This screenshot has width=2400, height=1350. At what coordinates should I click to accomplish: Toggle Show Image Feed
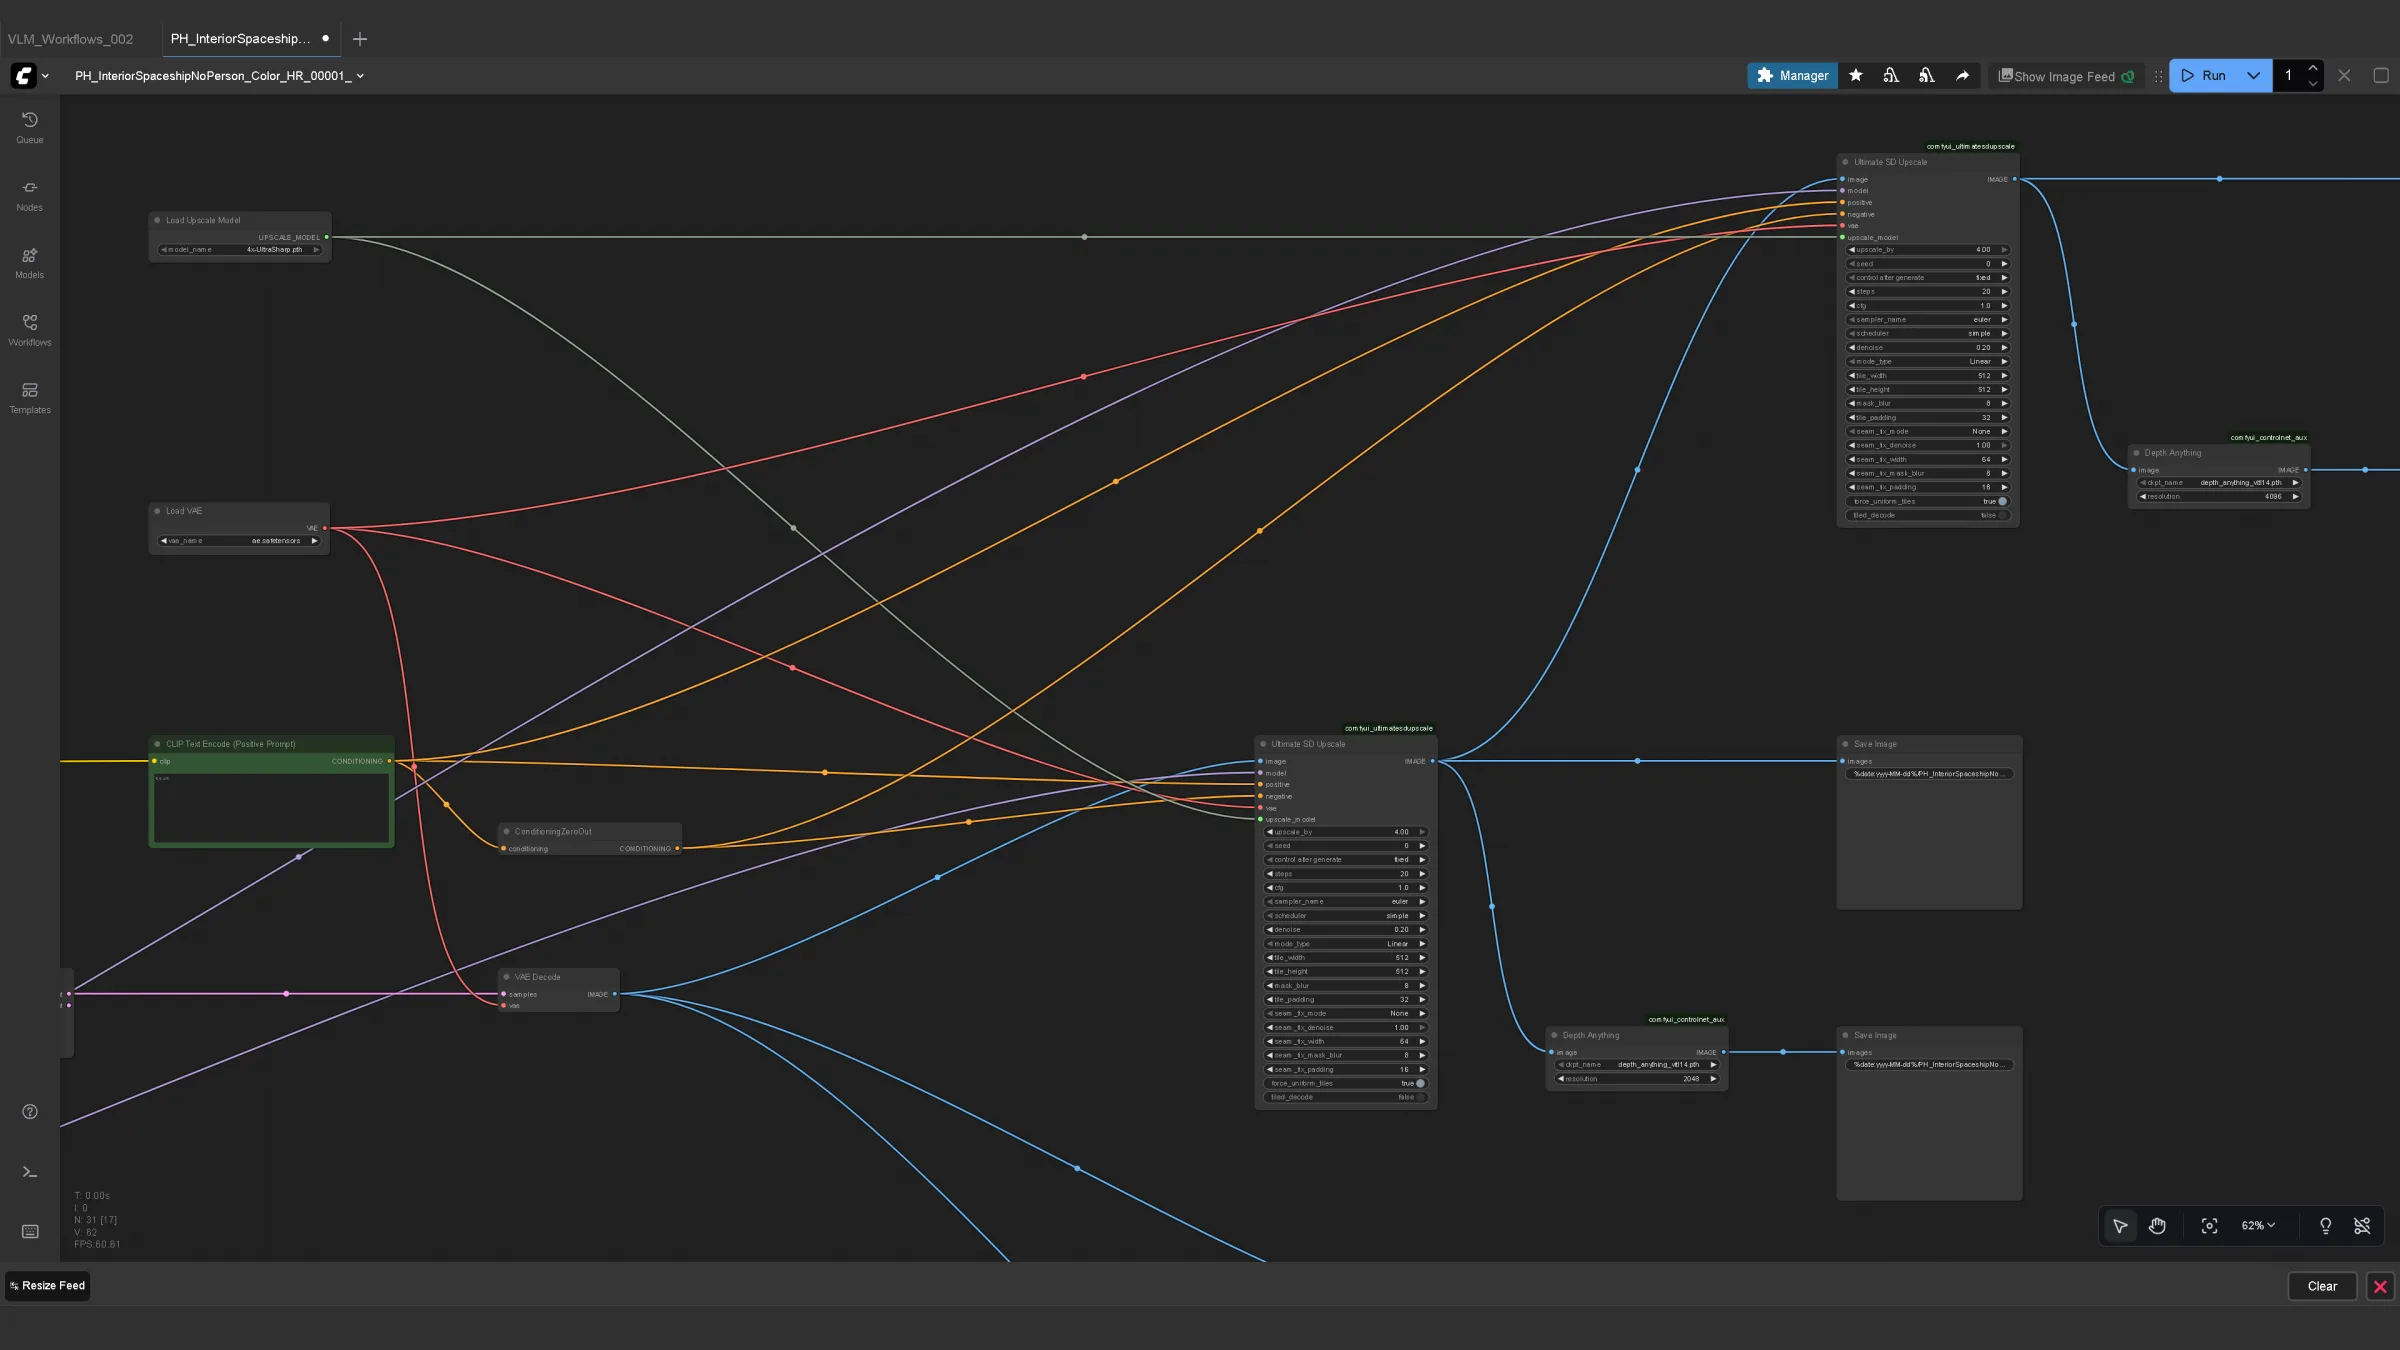pyautogui.click(x=2066, y=76)
